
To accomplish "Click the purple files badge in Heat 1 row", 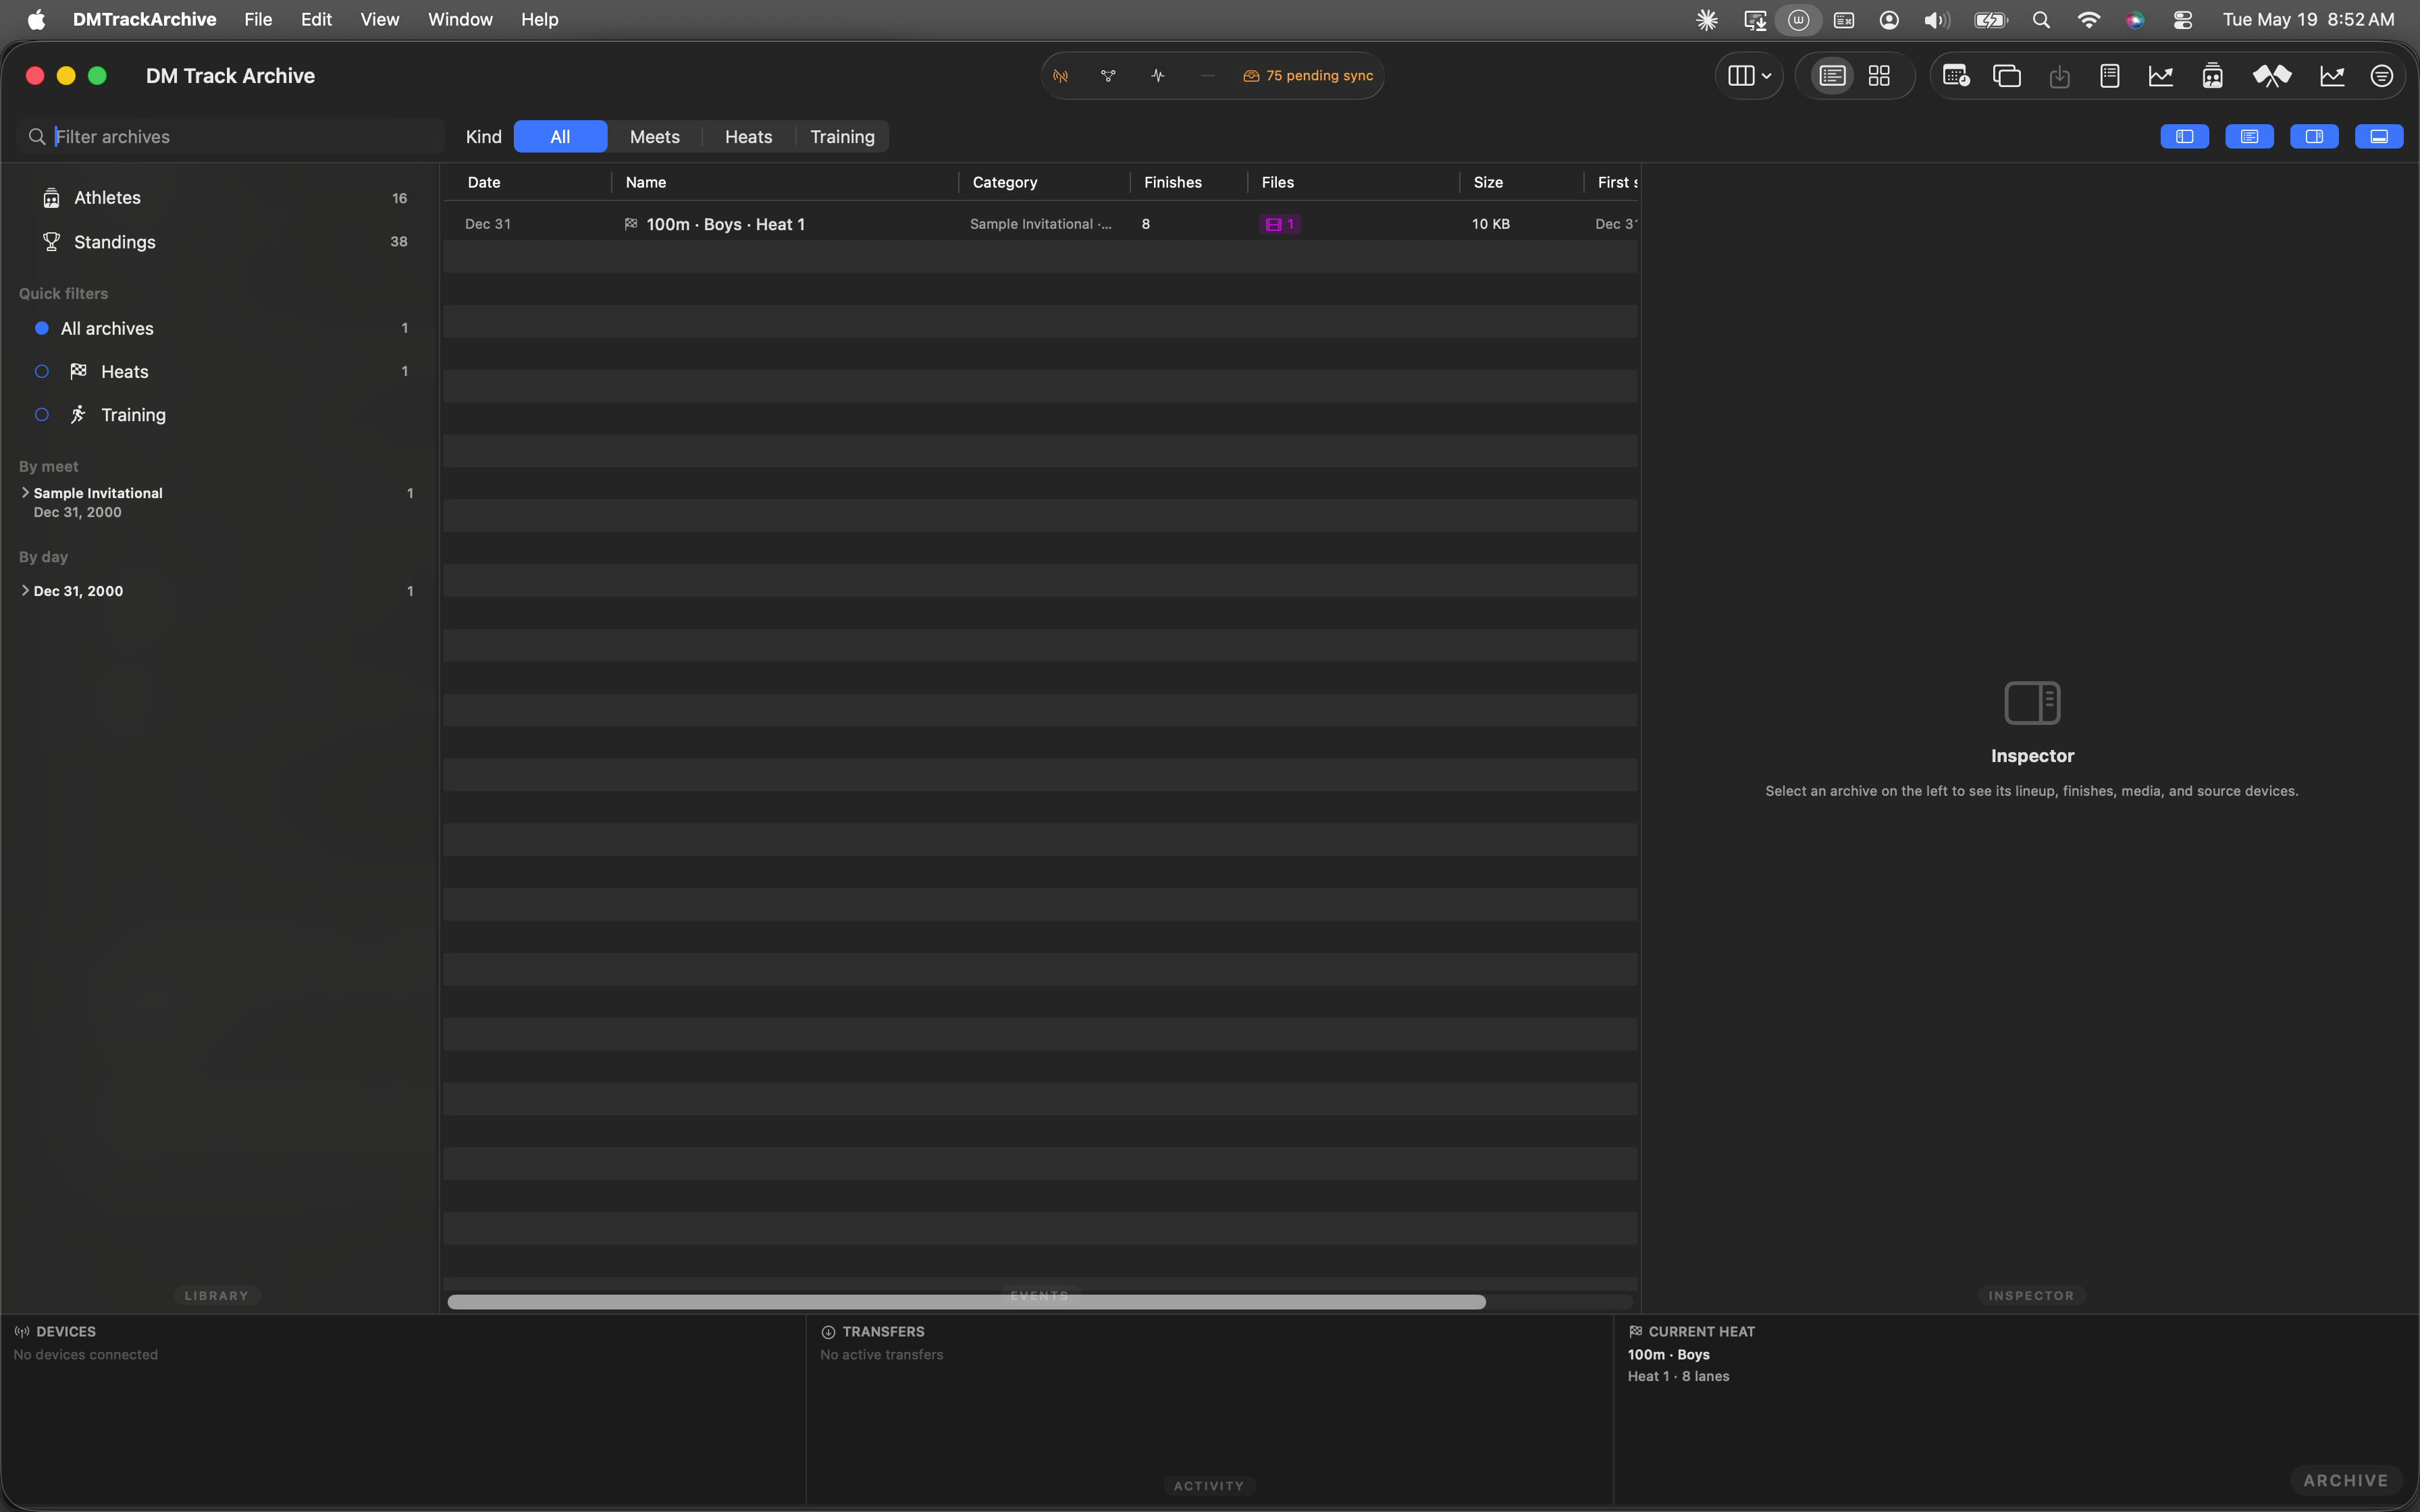I will coord(1280,224).
